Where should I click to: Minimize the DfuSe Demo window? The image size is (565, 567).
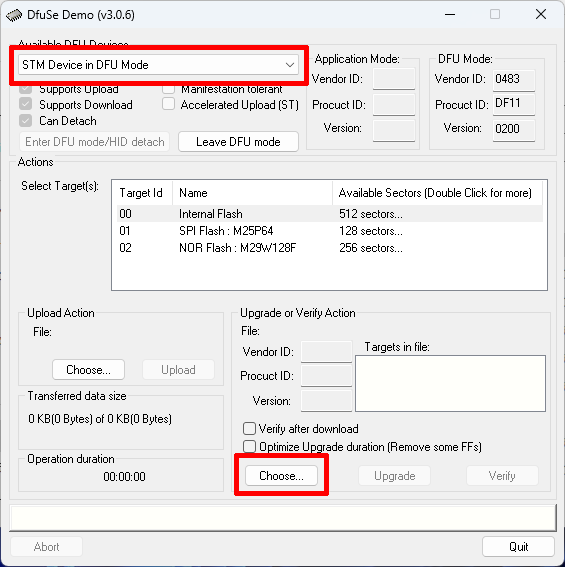(x=450, y=14)
